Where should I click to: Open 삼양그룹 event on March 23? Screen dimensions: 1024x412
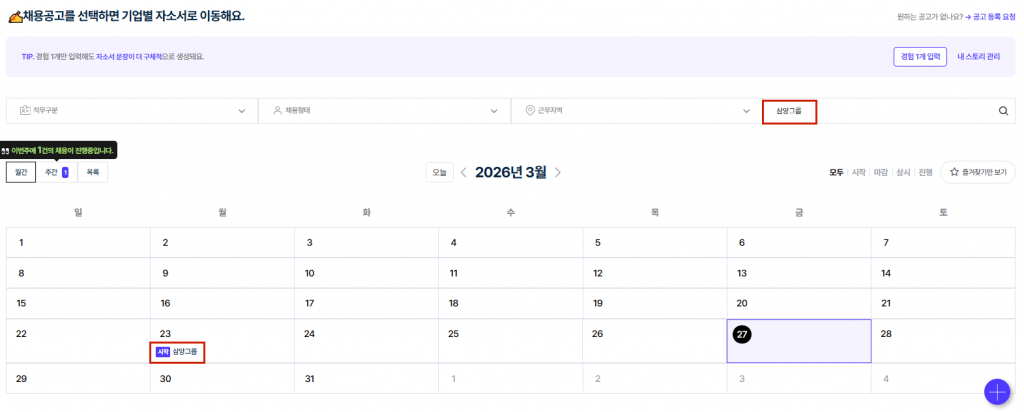pyautogui.click(x=178, y=352)
